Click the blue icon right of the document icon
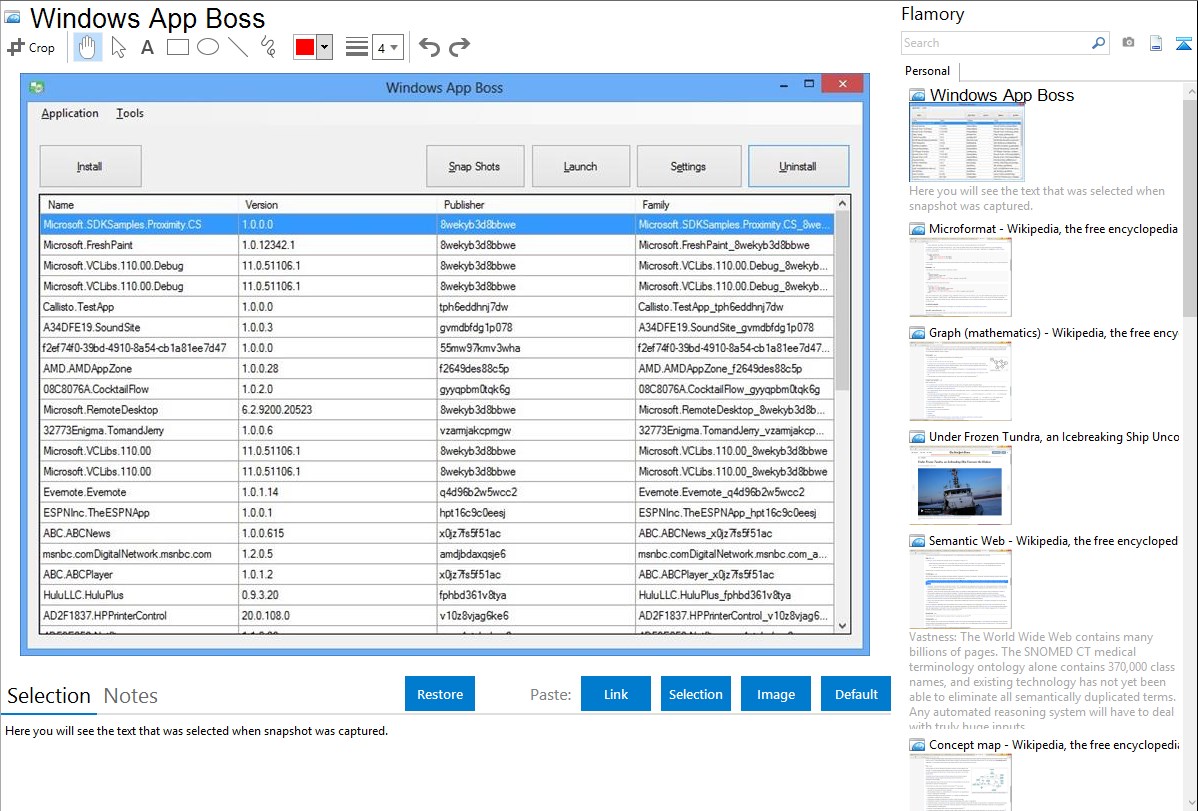 point(1183,43)
